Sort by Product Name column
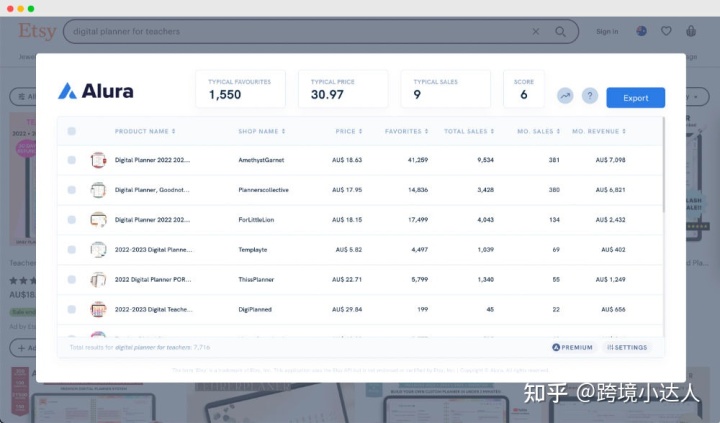 145,131
